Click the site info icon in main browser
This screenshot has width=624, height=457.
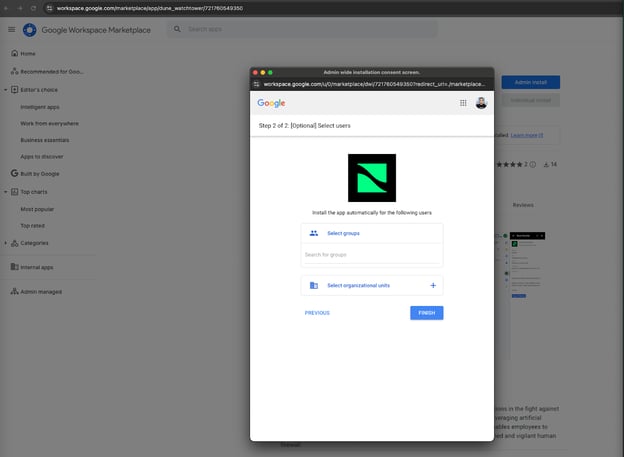click(49, 8)
